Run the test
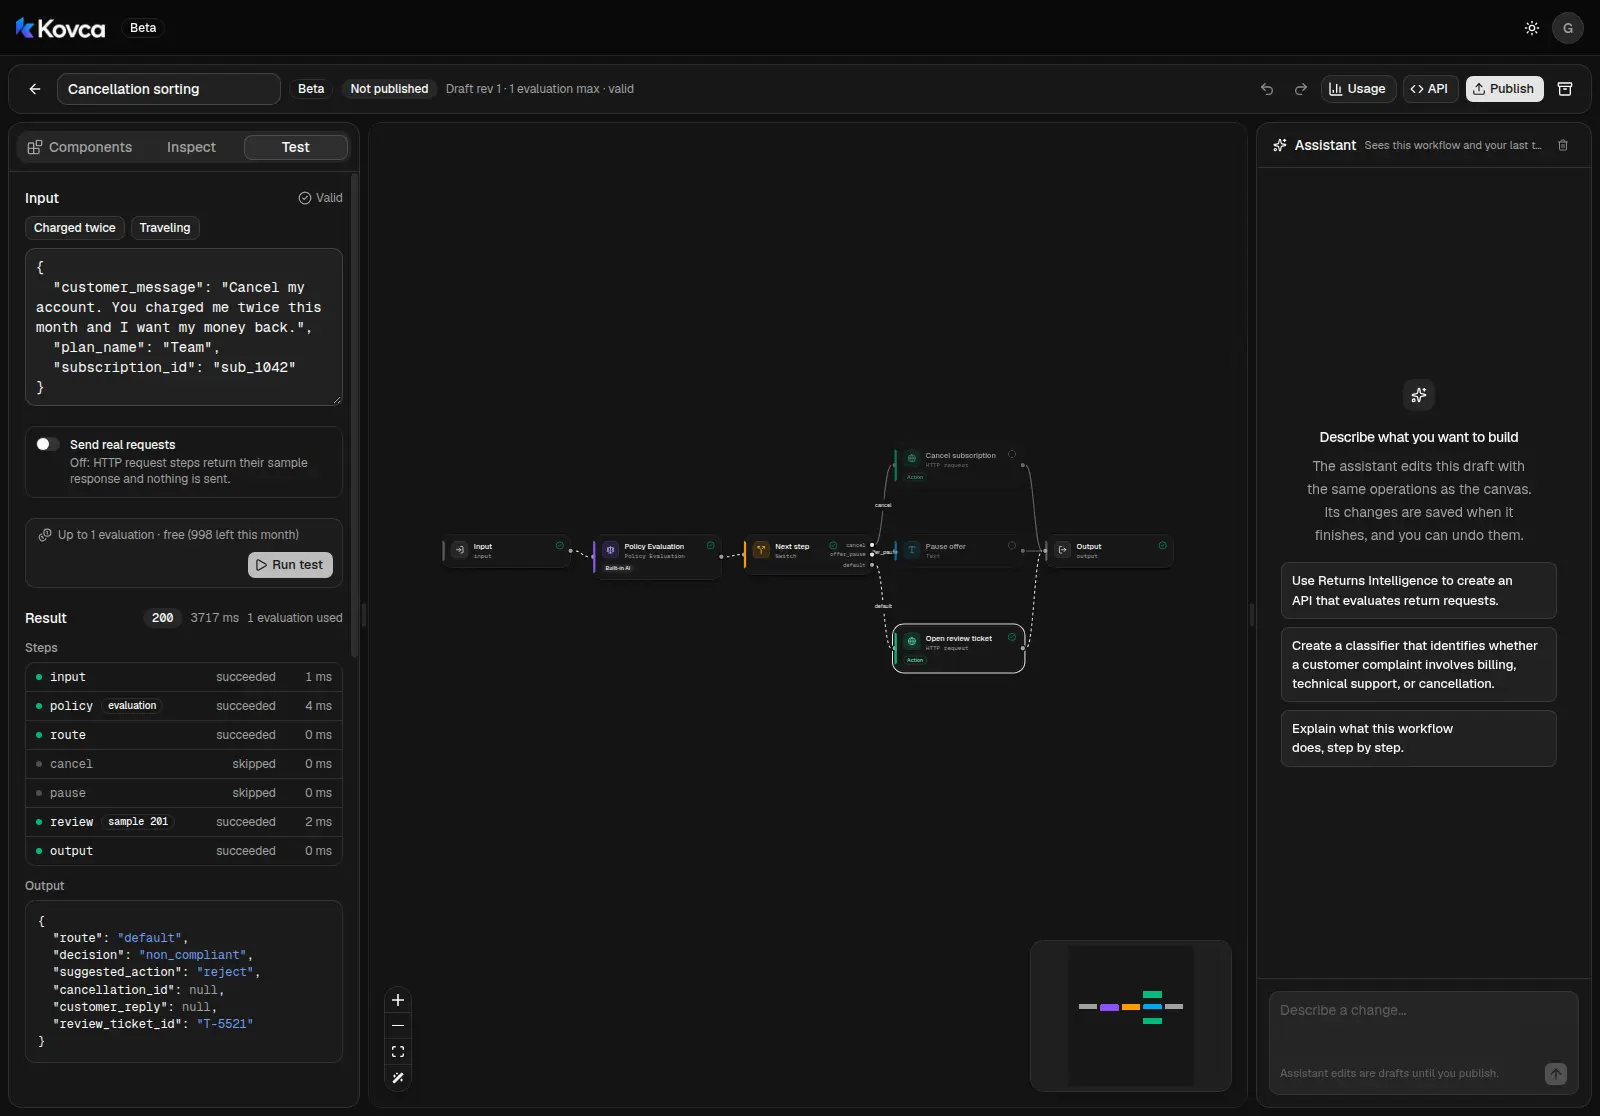This screenshot has height=1116, width=1600. [x=290, y=565]
